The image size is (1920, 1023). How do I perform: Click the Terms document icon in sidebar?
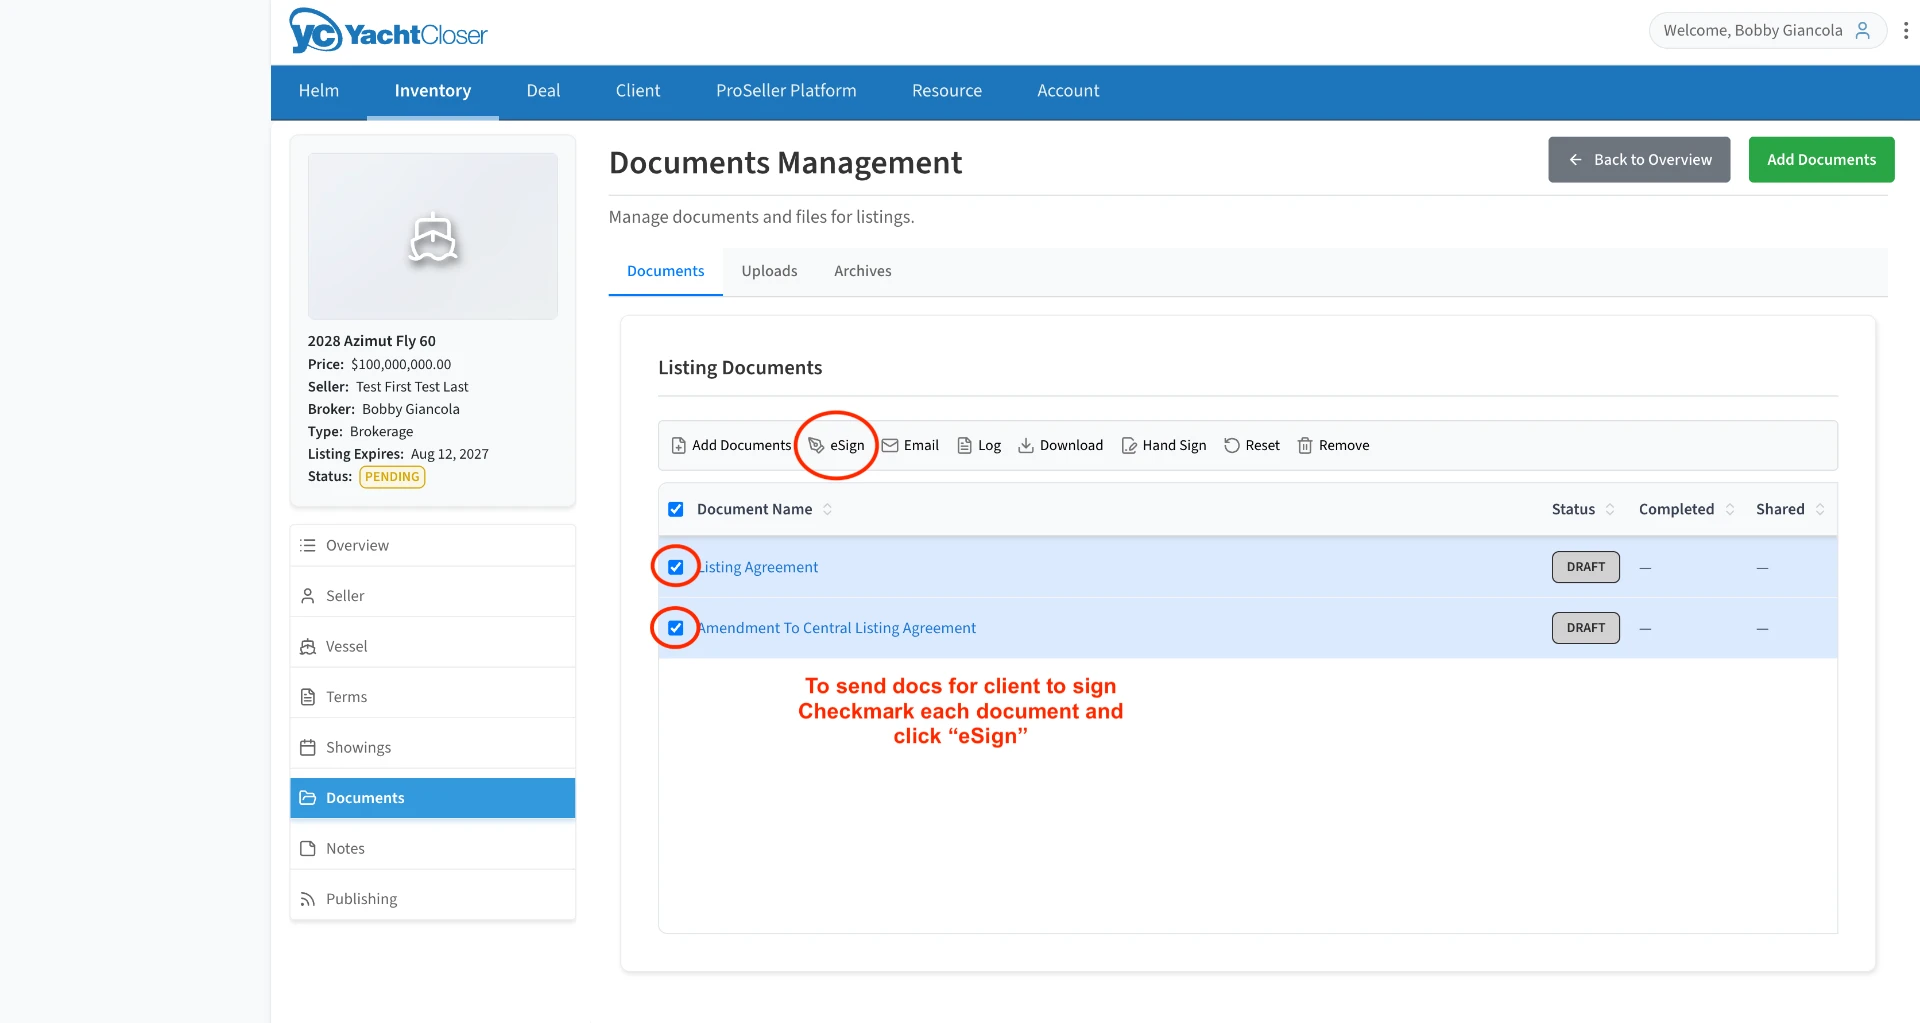(308, 697)
